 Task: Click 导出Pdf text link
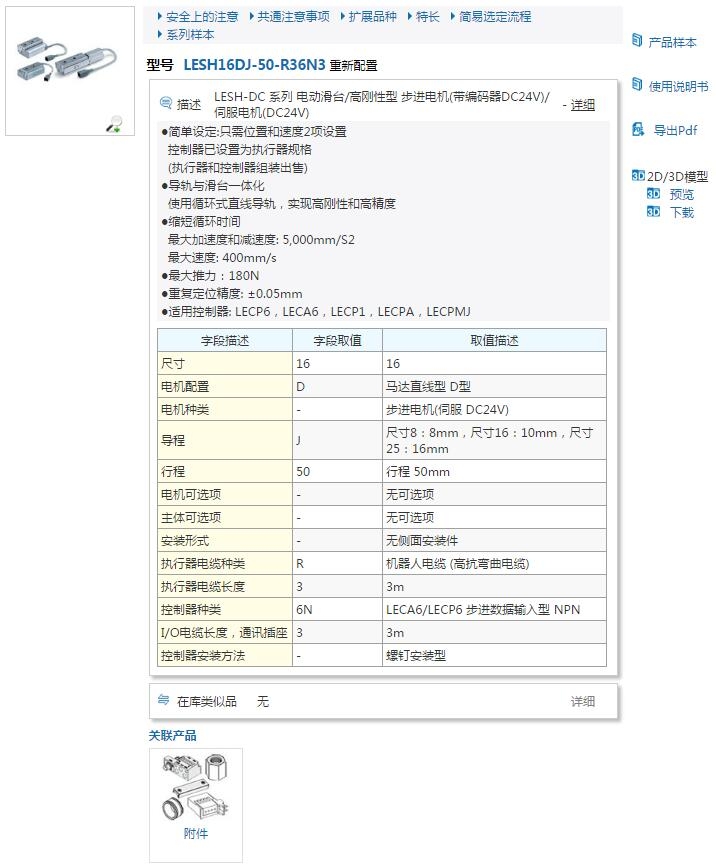click(x=675, y=131)
